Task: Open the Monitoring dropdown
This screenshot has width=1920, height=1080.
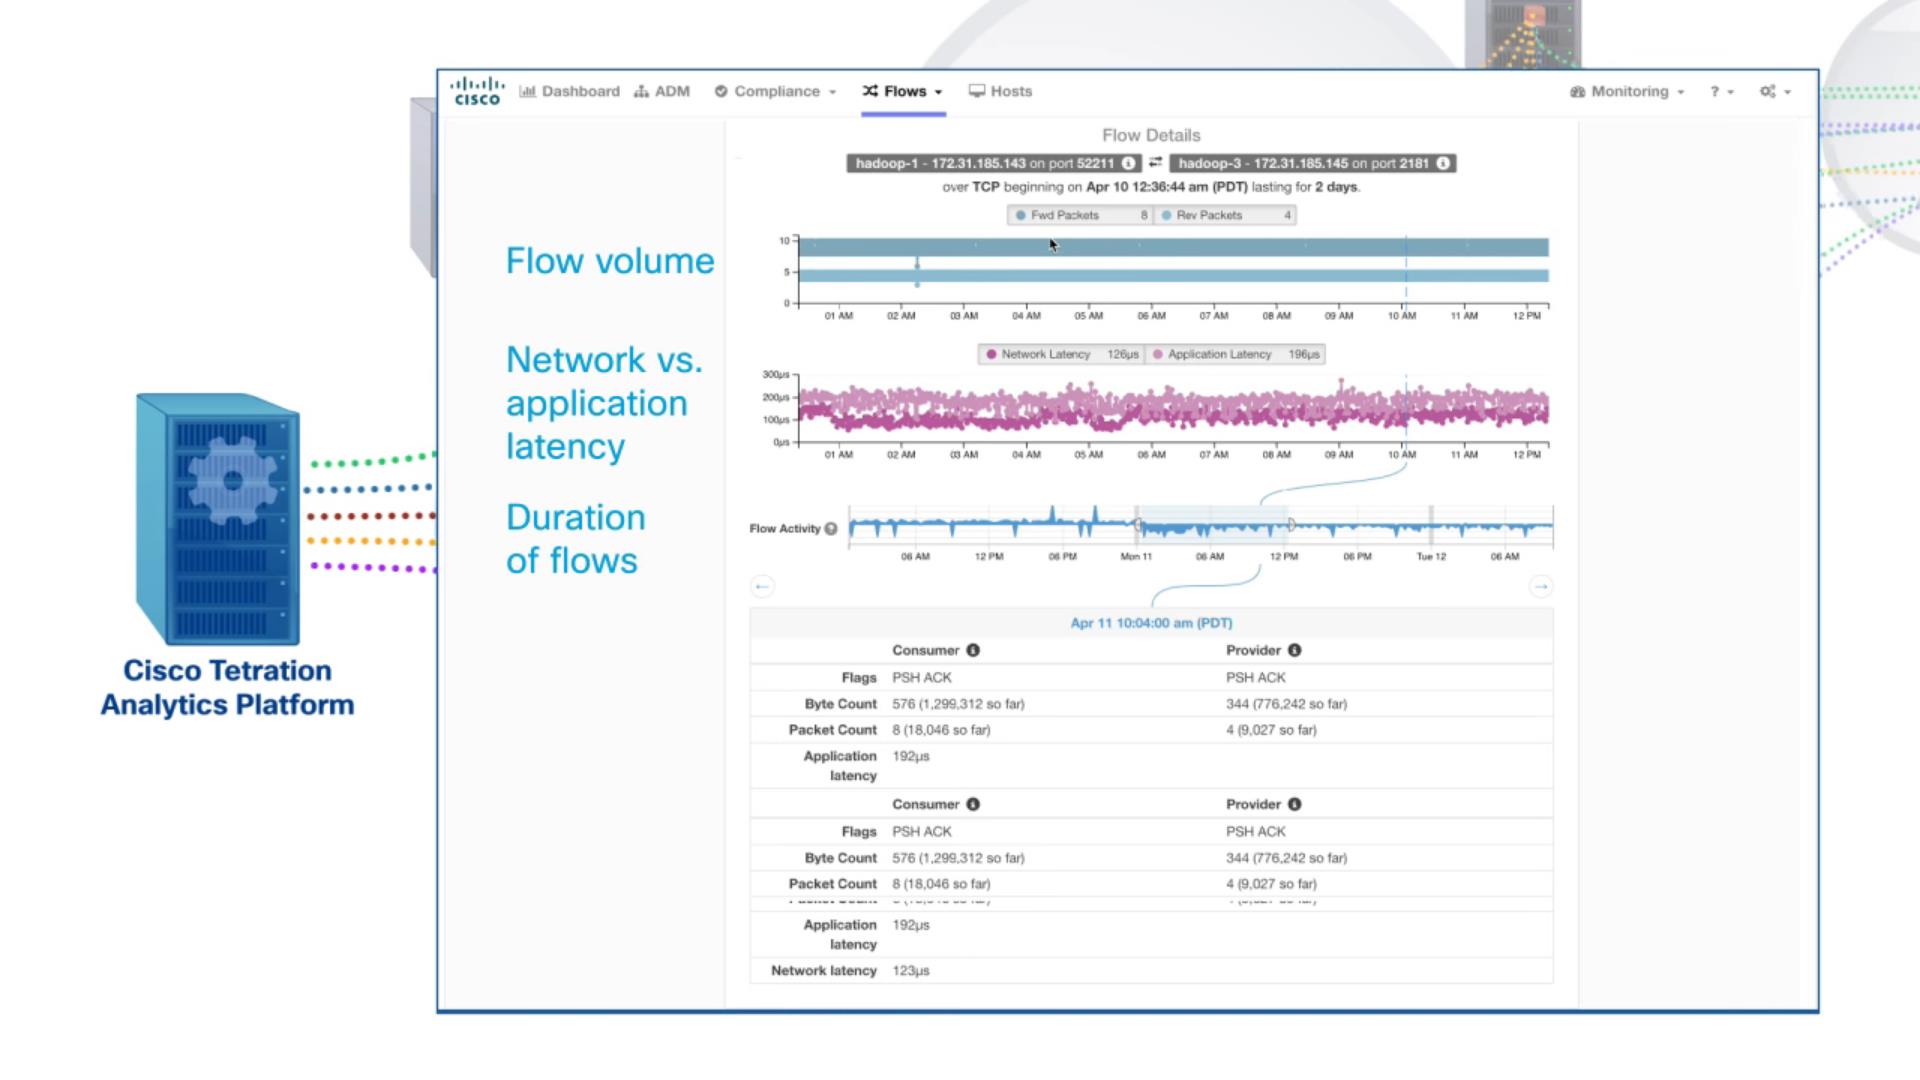Action: [x=1628, y=91]
